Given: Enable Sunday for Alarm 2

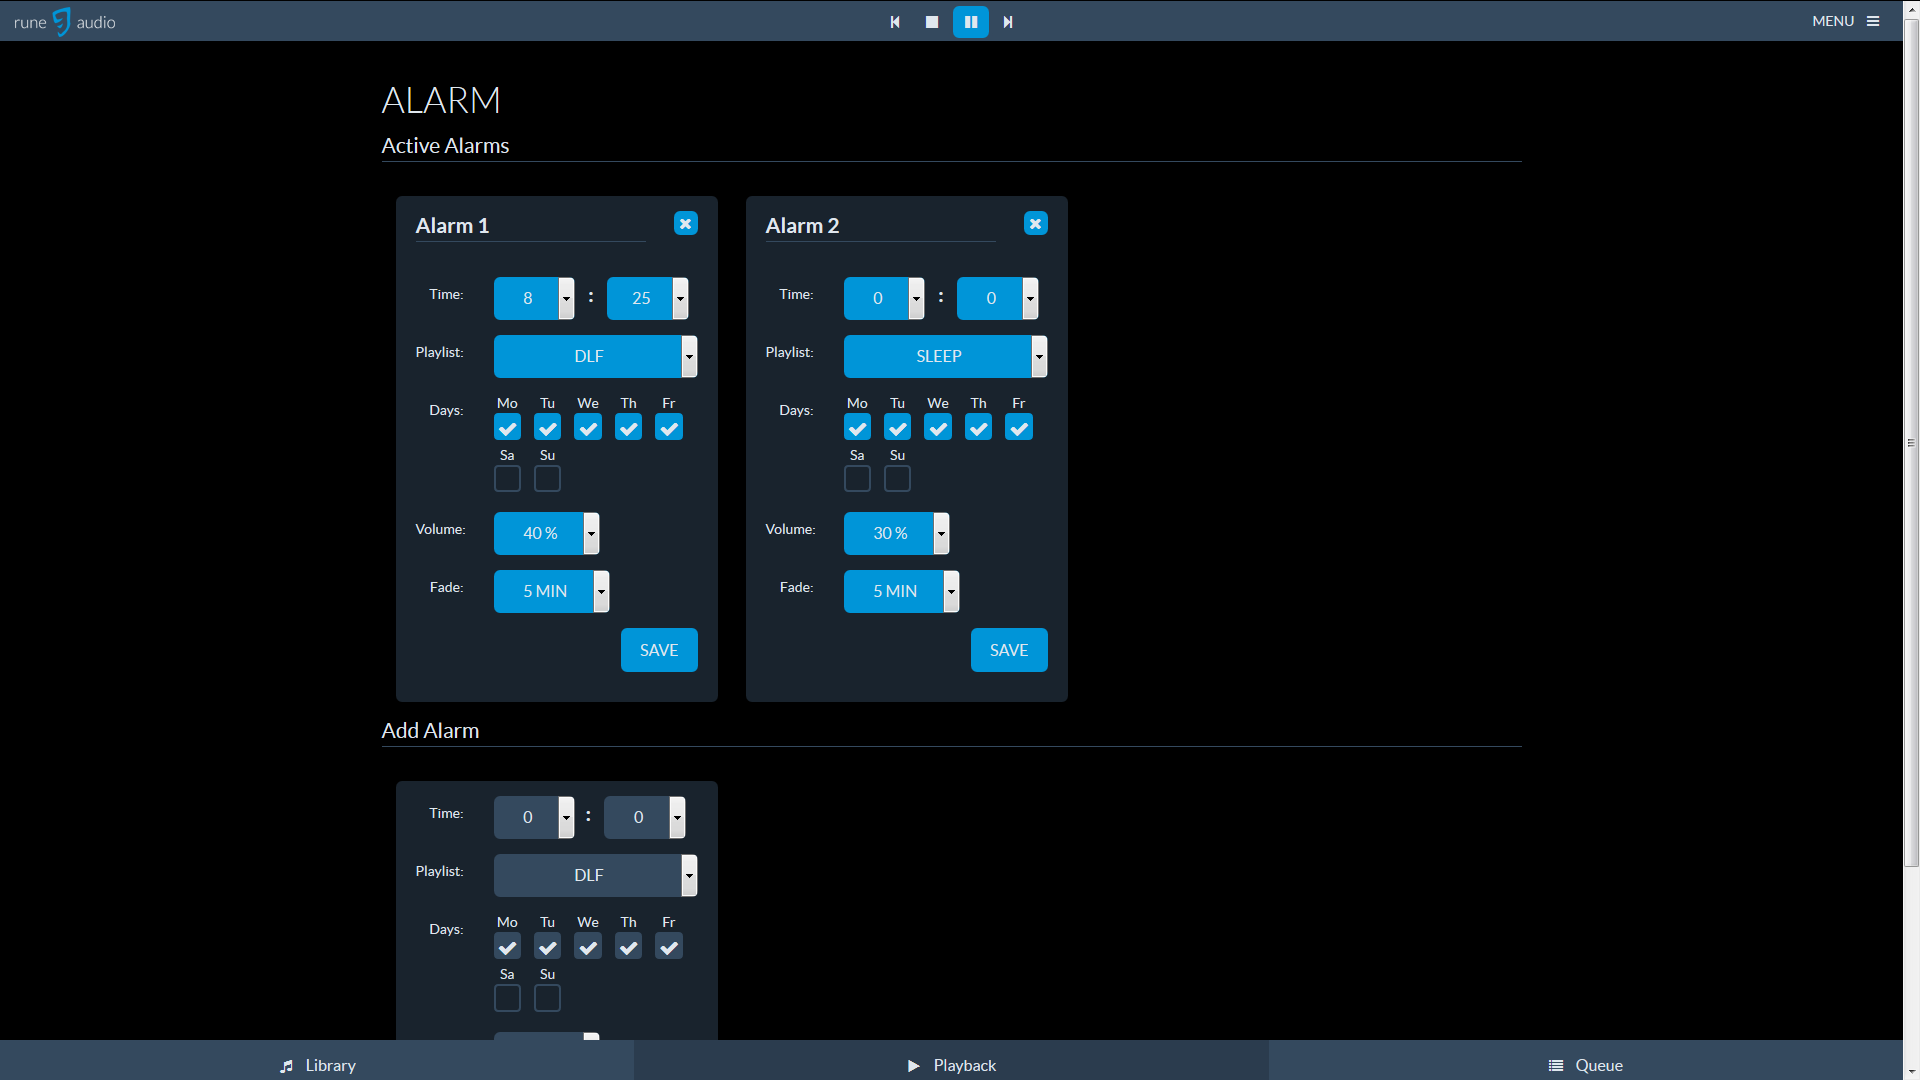Looking at the screenshot, I should [x=897, y=479].
